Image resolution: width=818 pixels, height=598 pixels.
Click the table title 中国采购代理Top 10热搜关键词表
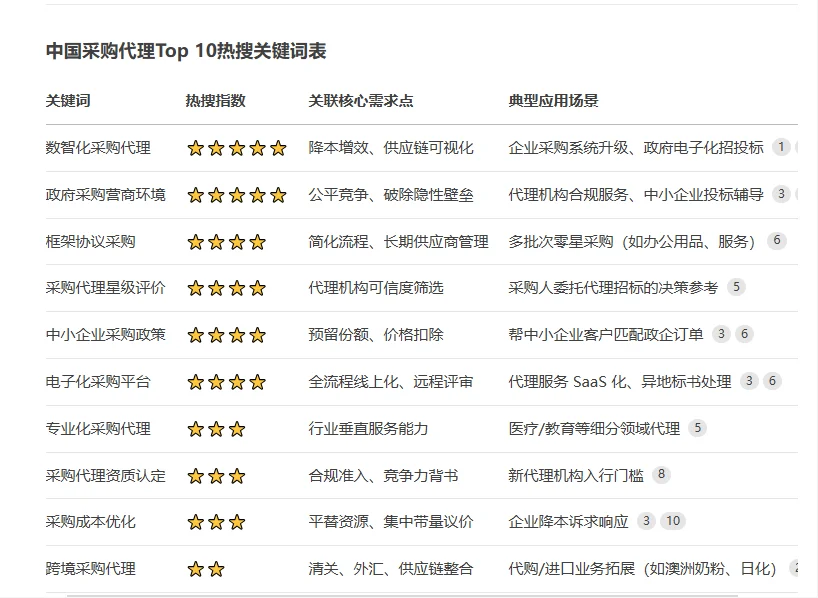[186, 51]
